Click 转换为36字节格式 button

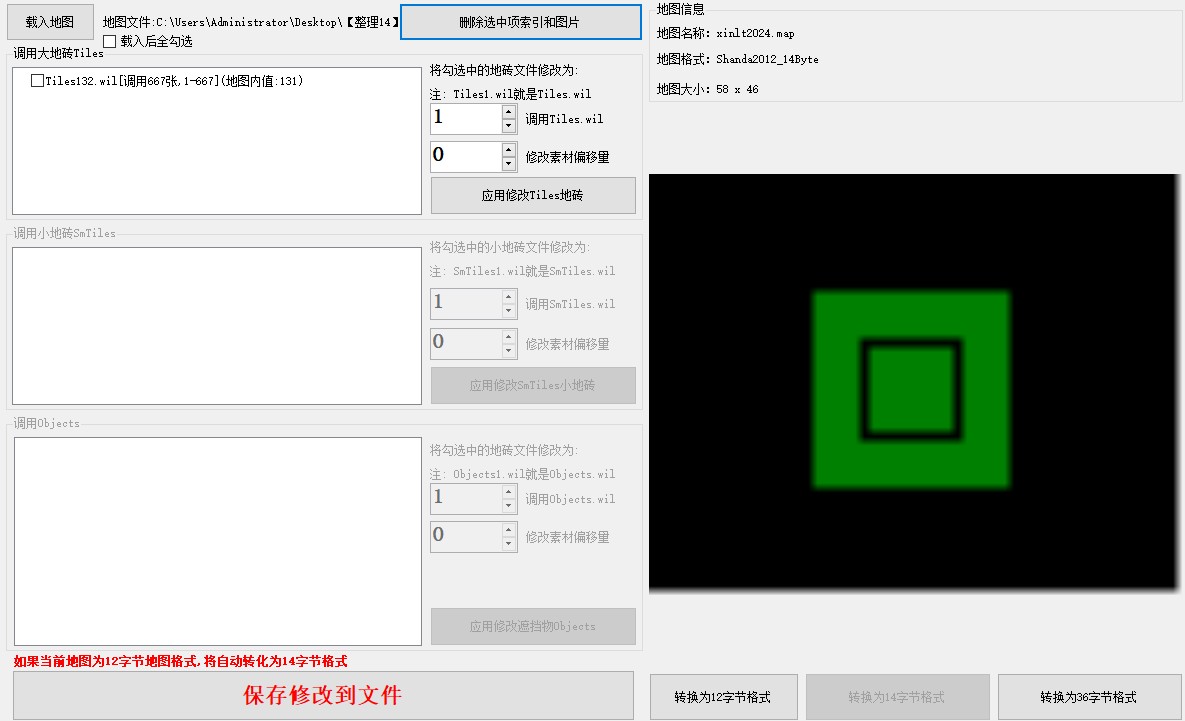[x=1088, y=697]
